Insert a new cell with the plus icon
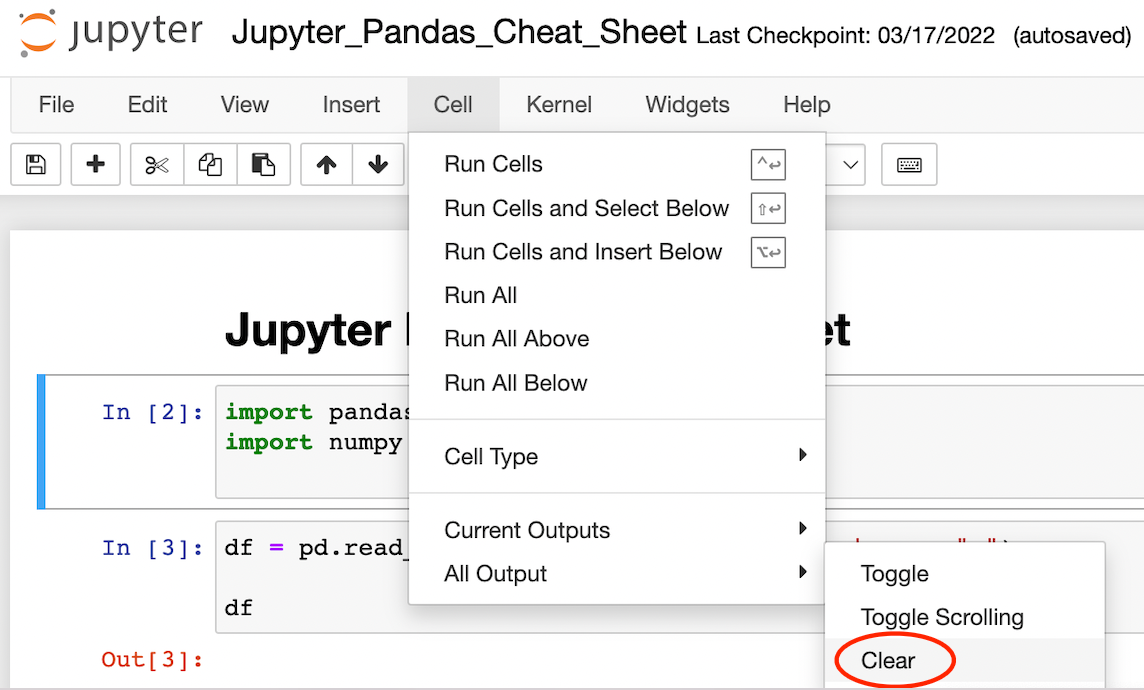The width and height of the screenshot is (1144, 690). tap(95, 165)
